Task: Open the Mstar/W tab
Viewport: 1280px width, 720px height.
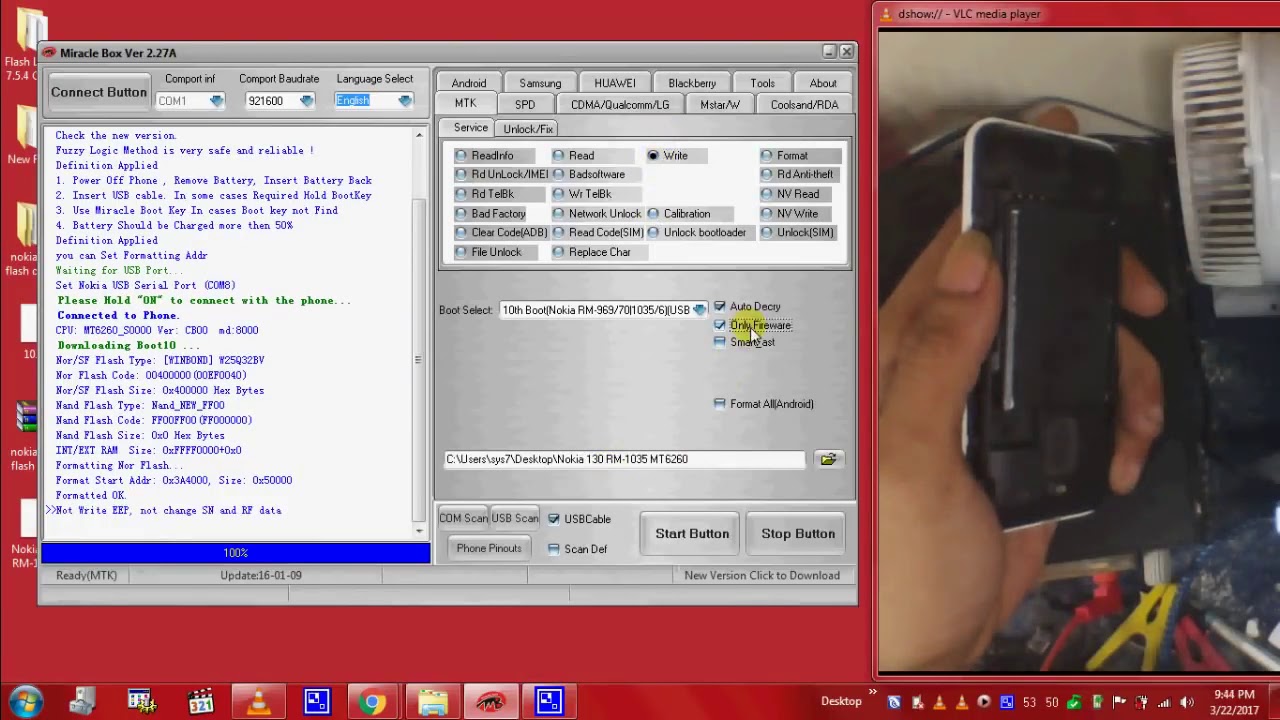Action: coord(720,104)
